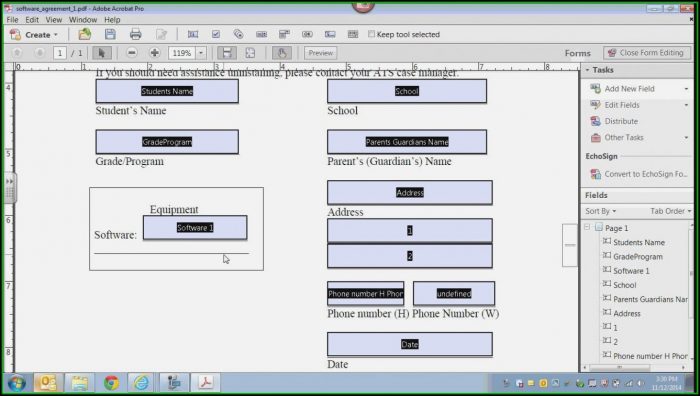Click Add New Field task
700x396 pixels.
point(629,89)
